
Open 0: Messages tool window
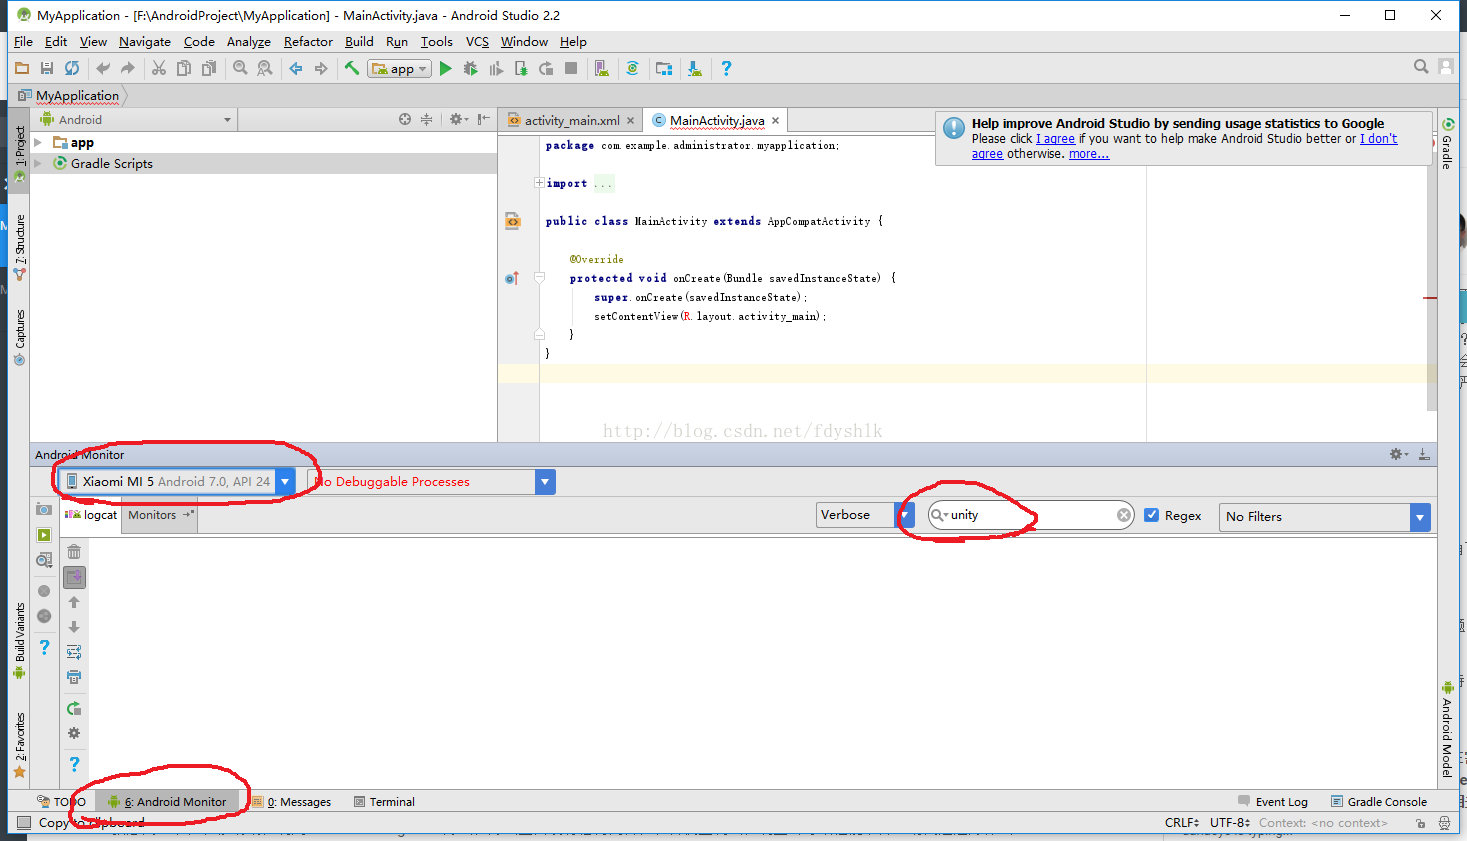[x=293, y=802]
